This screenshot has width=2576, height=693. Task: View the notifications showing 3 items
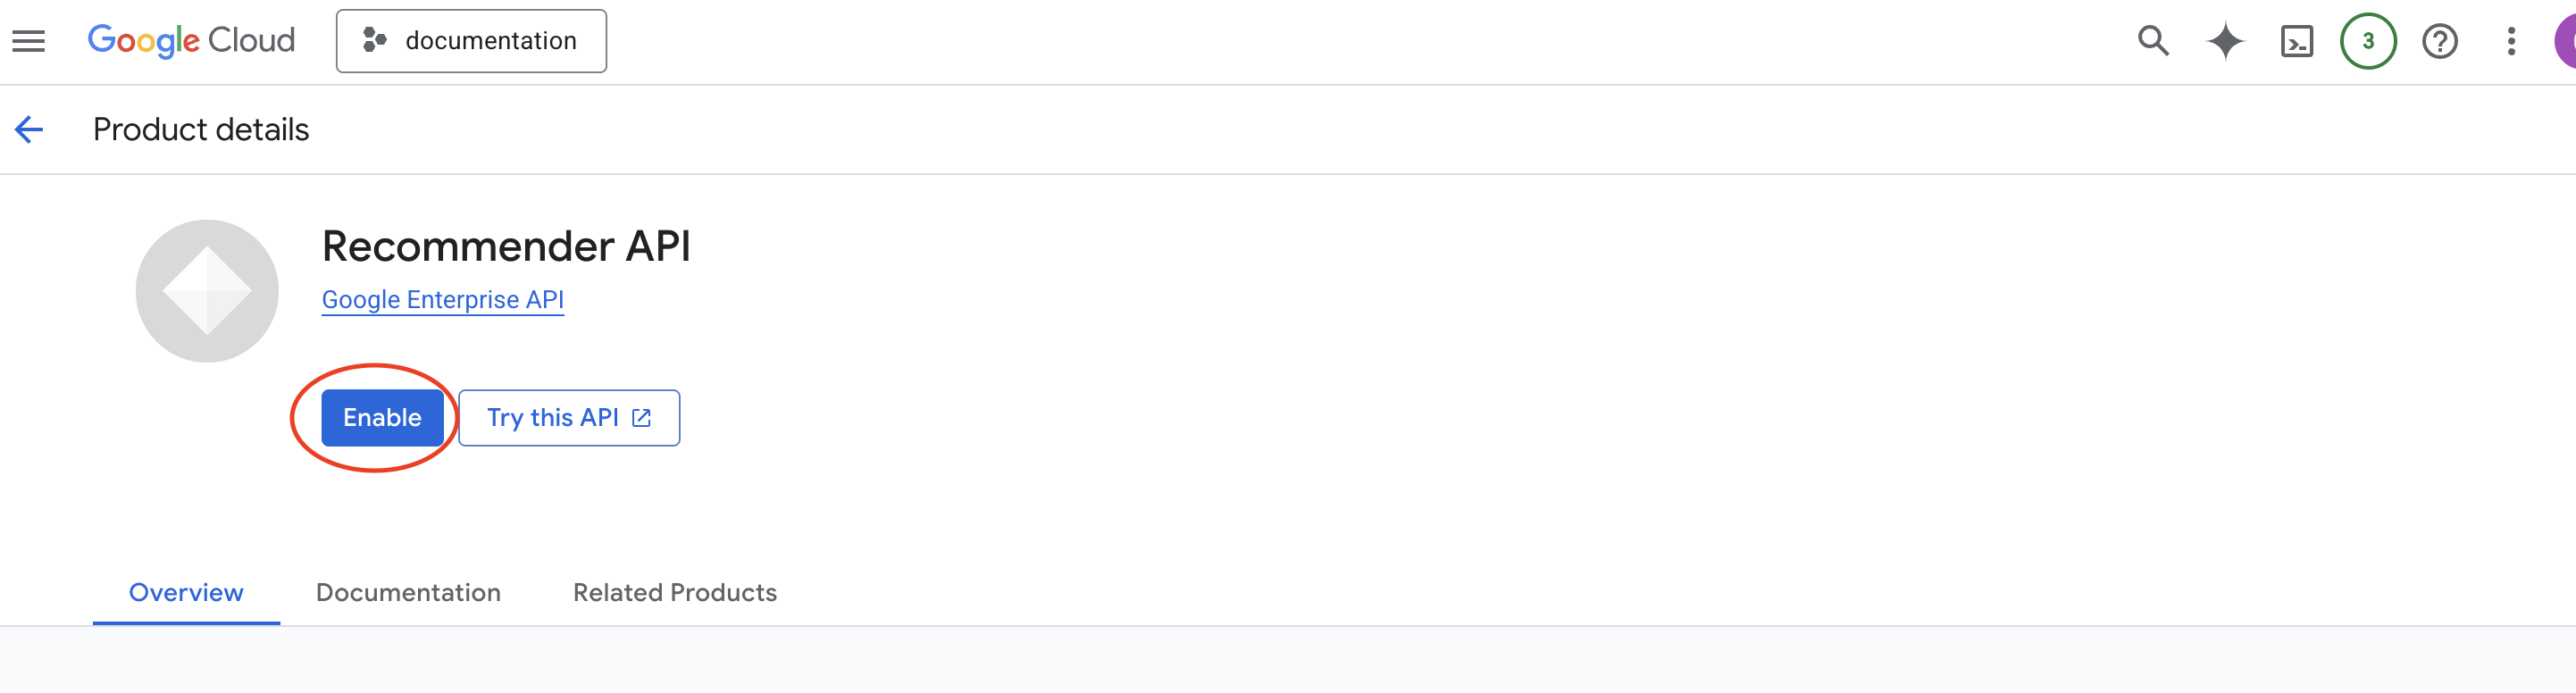click(2369, 41)
